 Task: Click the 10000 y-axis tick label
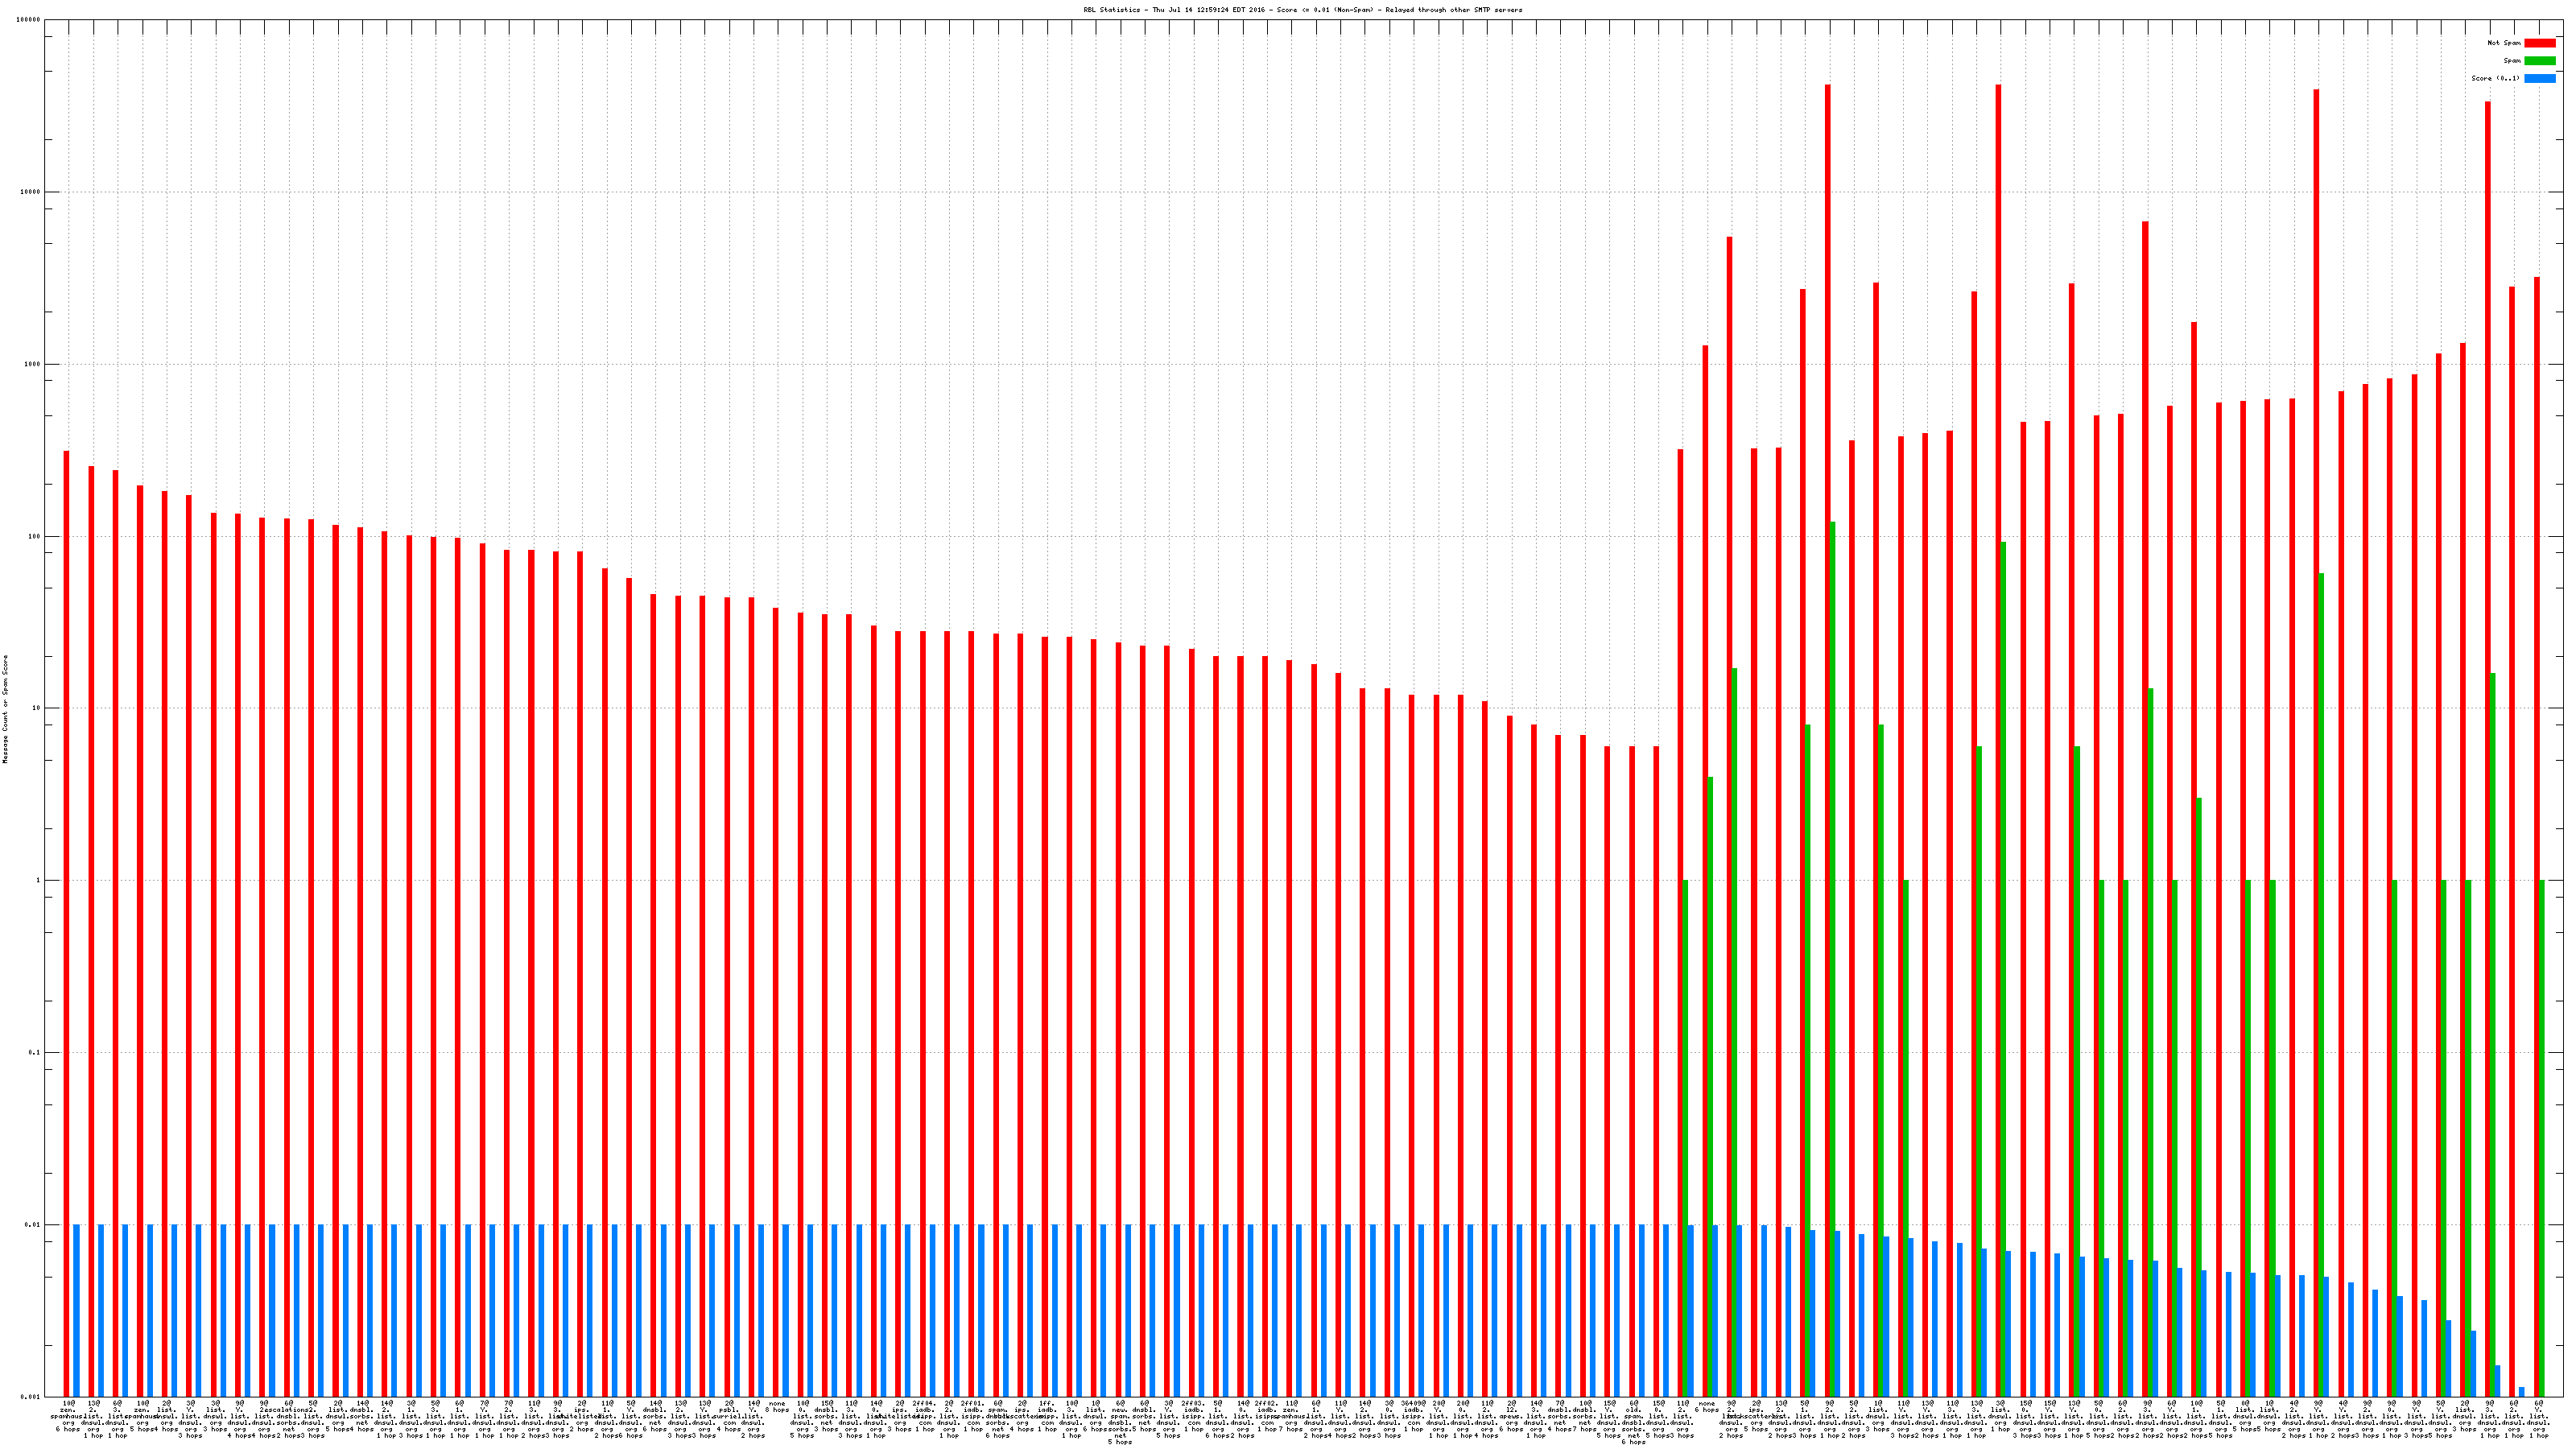click(30, 192)
